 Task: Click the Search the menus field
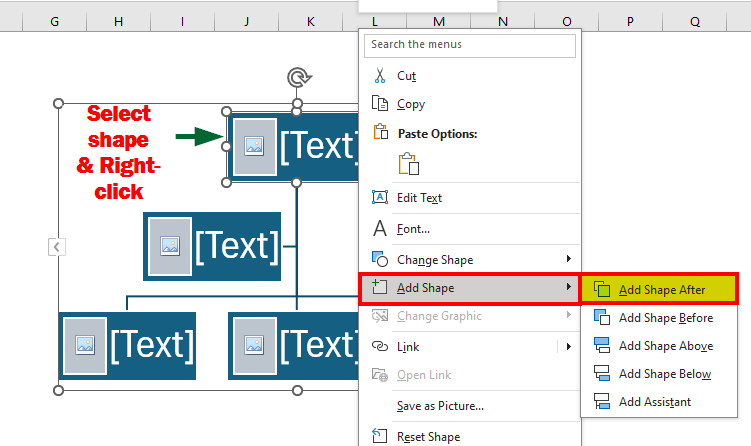point(470,45)
